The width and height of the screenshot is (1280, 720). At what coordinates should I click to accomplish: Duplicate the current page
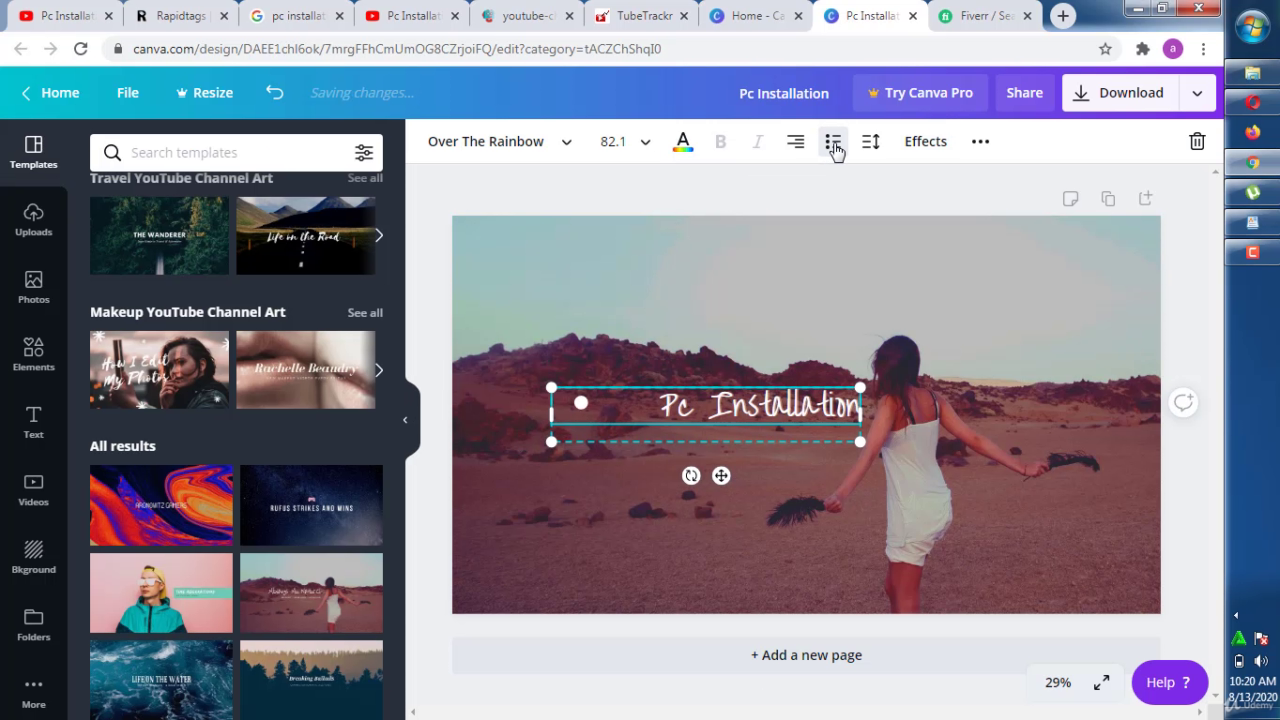click(1108, 198)
